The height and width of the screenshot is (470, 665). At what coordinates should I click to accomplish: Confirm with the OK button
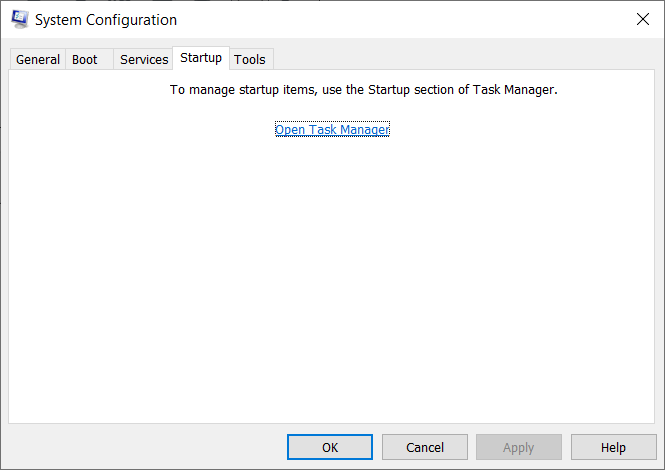[x=330, y=447]
